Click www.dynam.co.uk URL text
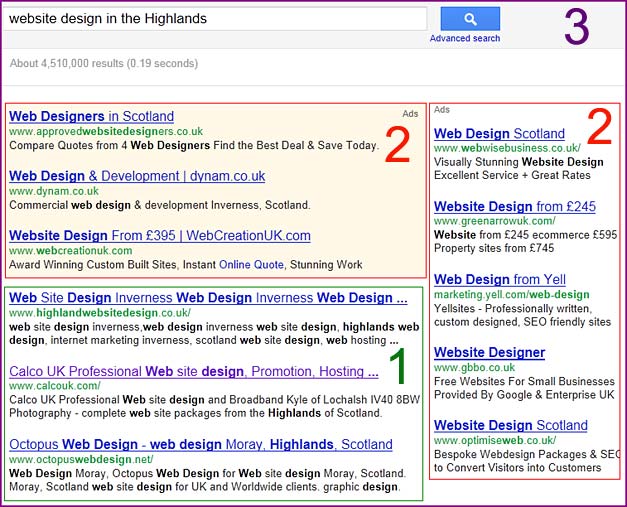The width and height of the screenshot is (627, 507). (x=54, y=191)
